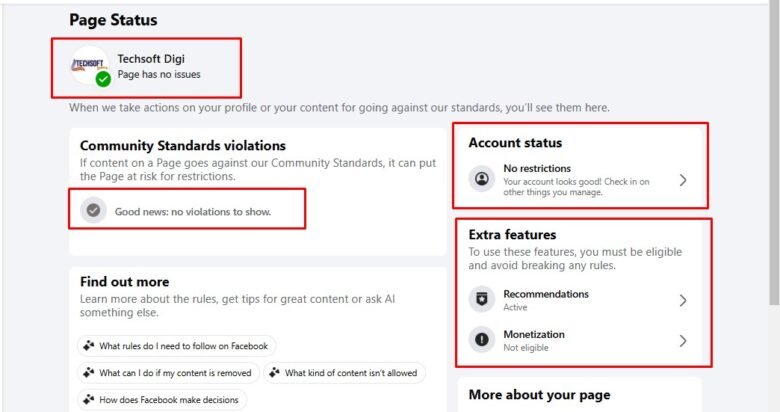Click the gray checkmark no-violations icon
The height and width of the screenshot is (412, 780).
[93, 210]
